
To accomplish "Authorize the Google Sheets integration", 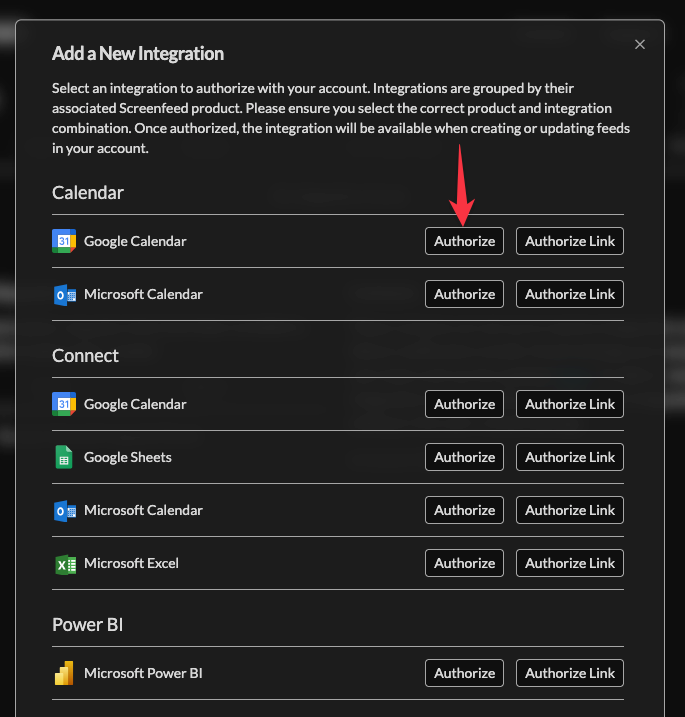I will tap(464, 457).
